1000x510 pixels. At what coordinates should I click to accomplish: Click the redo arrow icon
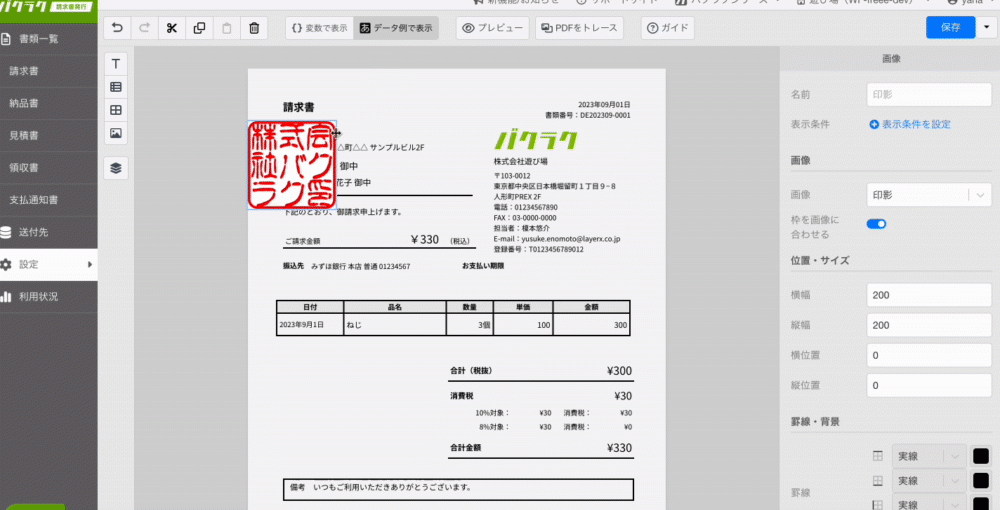tap(144, 28)
